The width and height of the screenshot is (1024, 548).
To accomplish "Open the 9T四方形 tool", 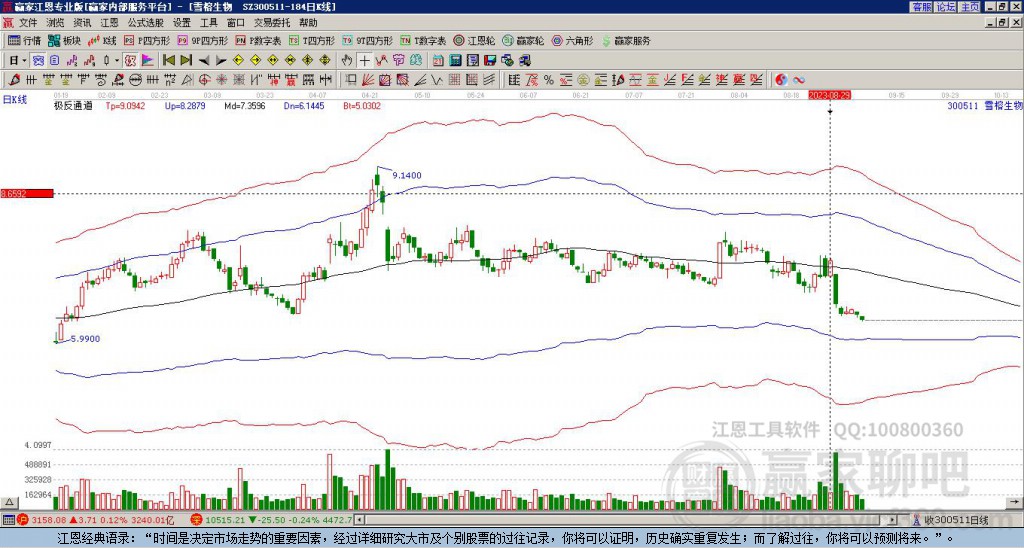I will [368, 40].
